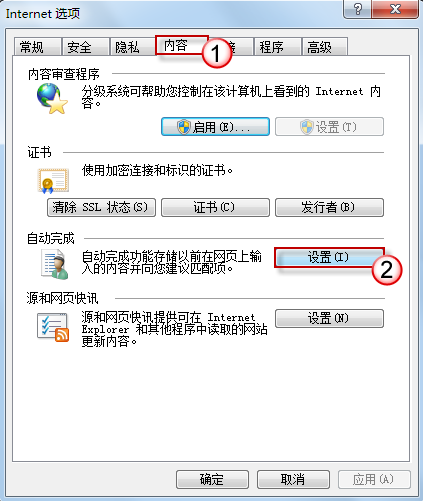Screen dimensions: 423x501
Task: Click the shield icon on disabled 设置(T) button
Action: 307,127
